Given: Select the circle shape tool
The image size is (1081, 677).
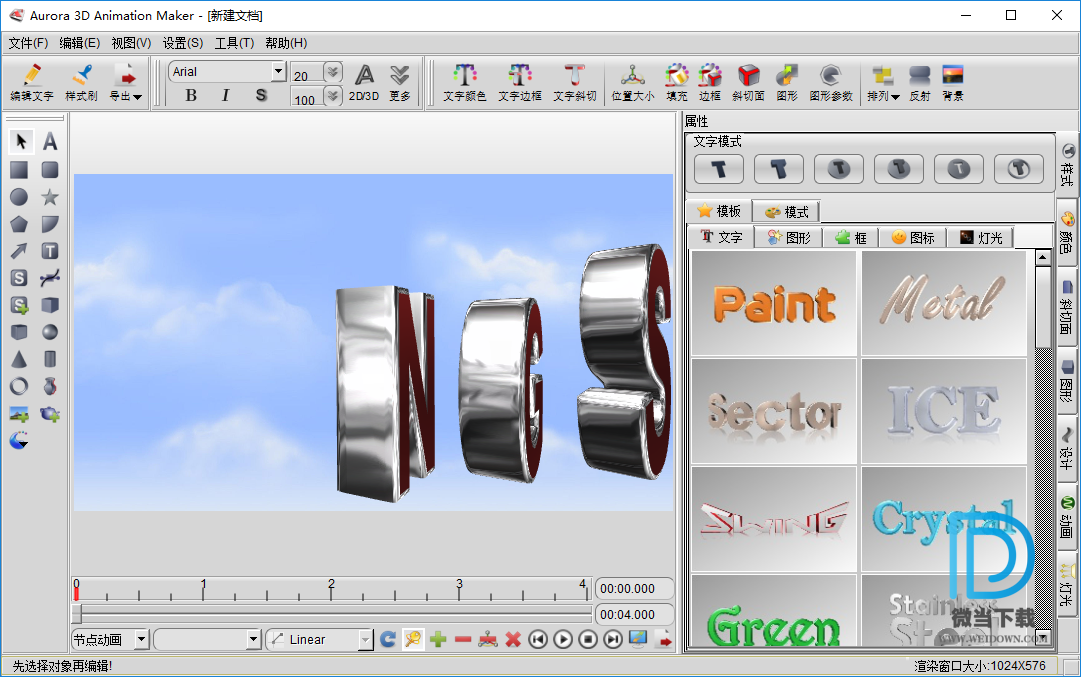Looking at the screenshot, I should (x=19, y=197).
